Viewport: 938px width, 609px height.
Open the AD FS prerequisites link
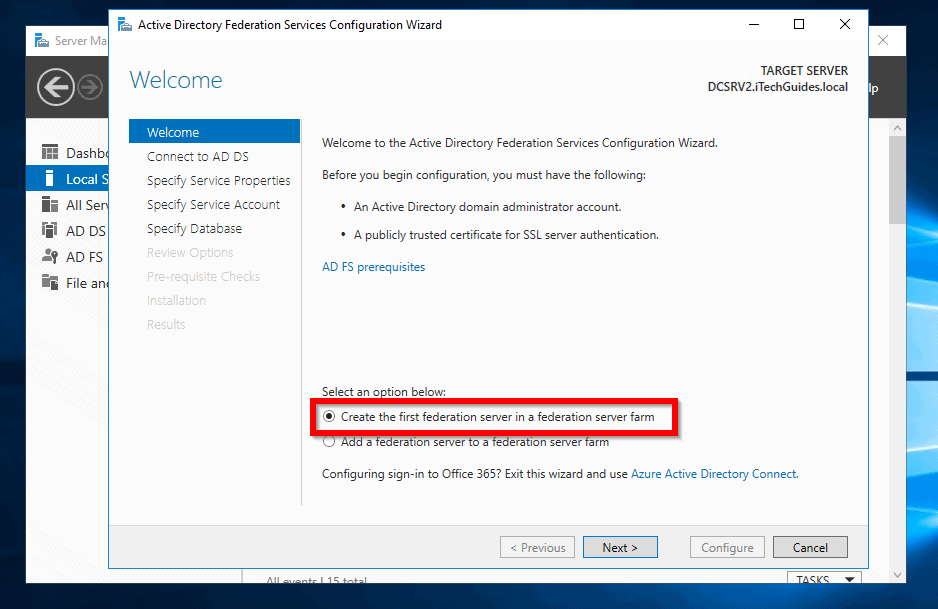[373, 267]
